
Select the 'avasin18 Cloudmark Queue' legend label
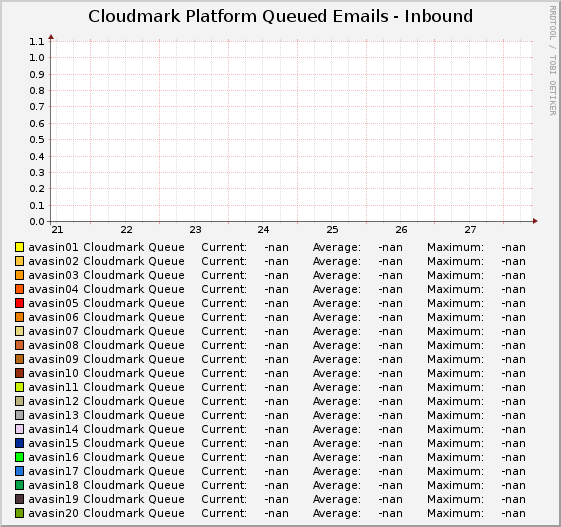106,485
